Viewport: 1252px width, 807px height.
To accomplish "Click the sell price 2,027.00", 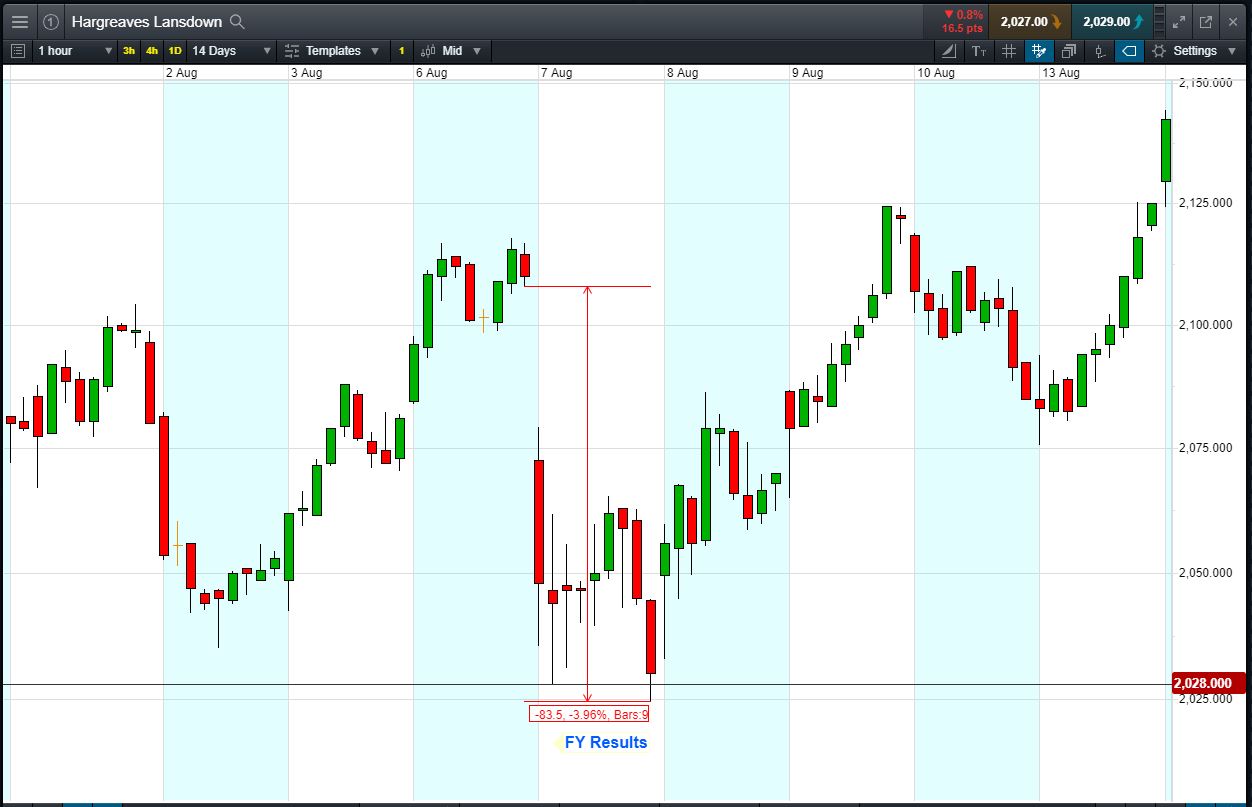I will pyautogui.click(x=1030, y=21).
